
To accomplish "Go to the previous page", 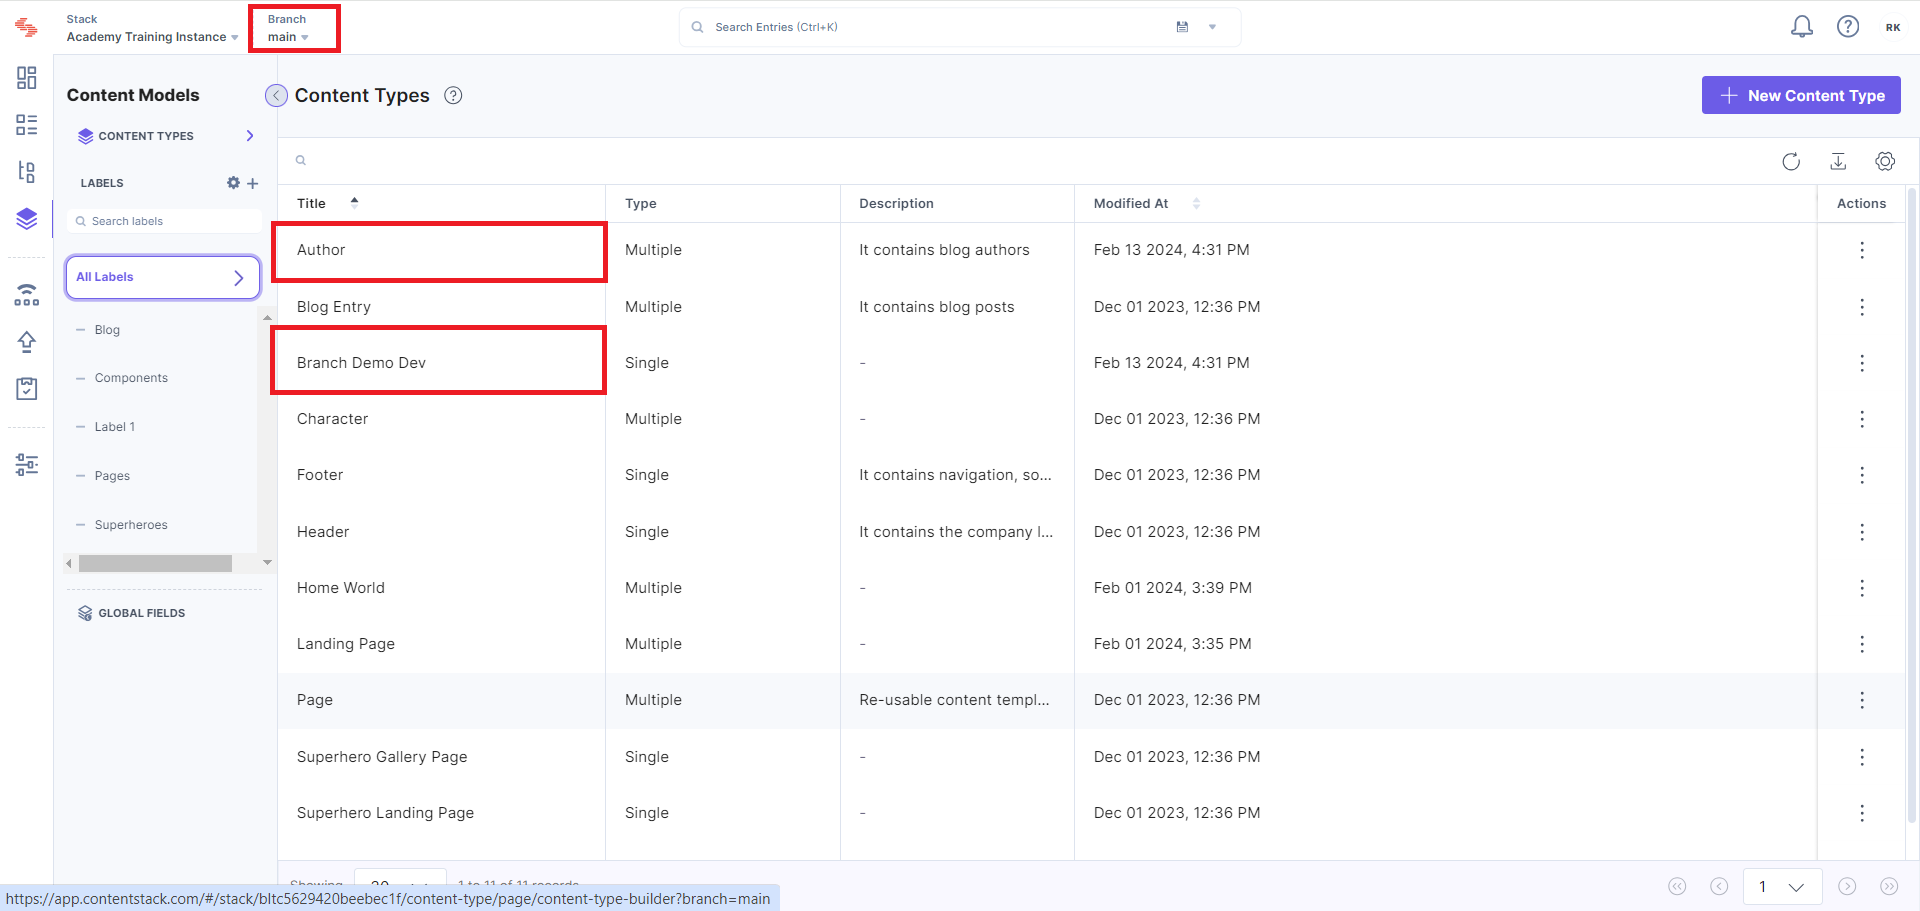I will tap(1719, 887).
